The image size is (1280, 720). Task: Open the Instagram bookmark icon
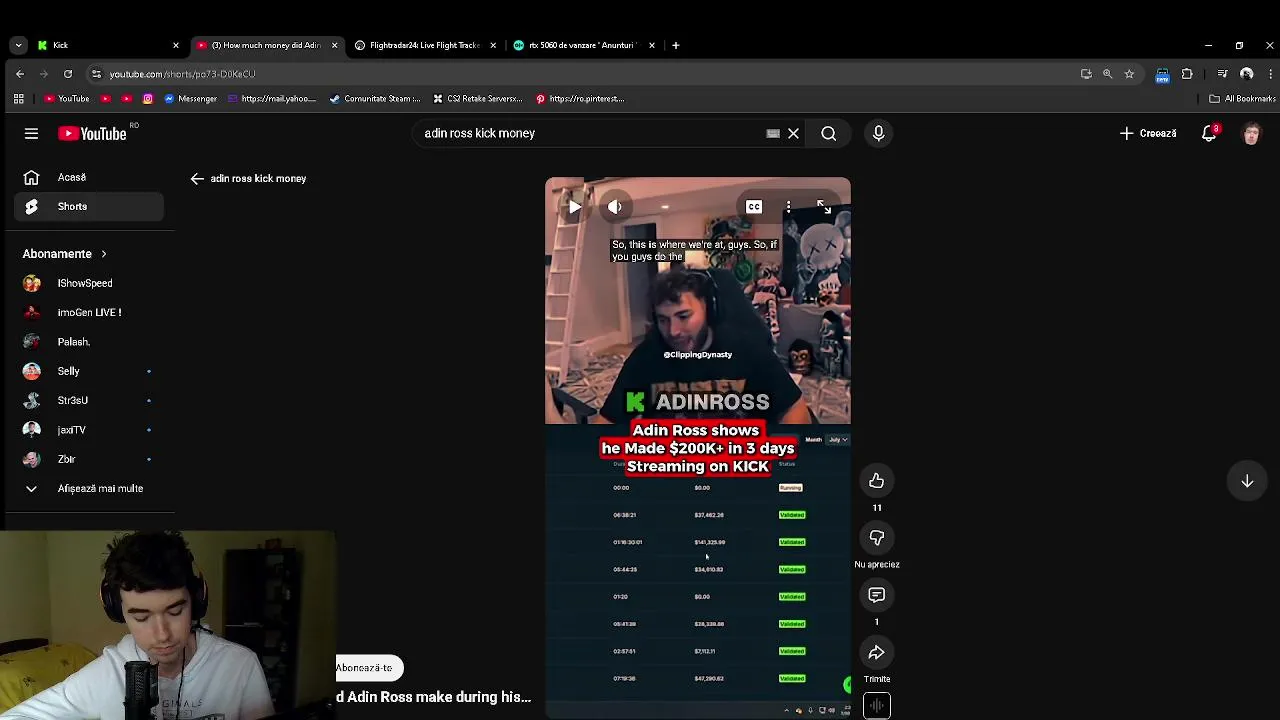pos(148,99)
